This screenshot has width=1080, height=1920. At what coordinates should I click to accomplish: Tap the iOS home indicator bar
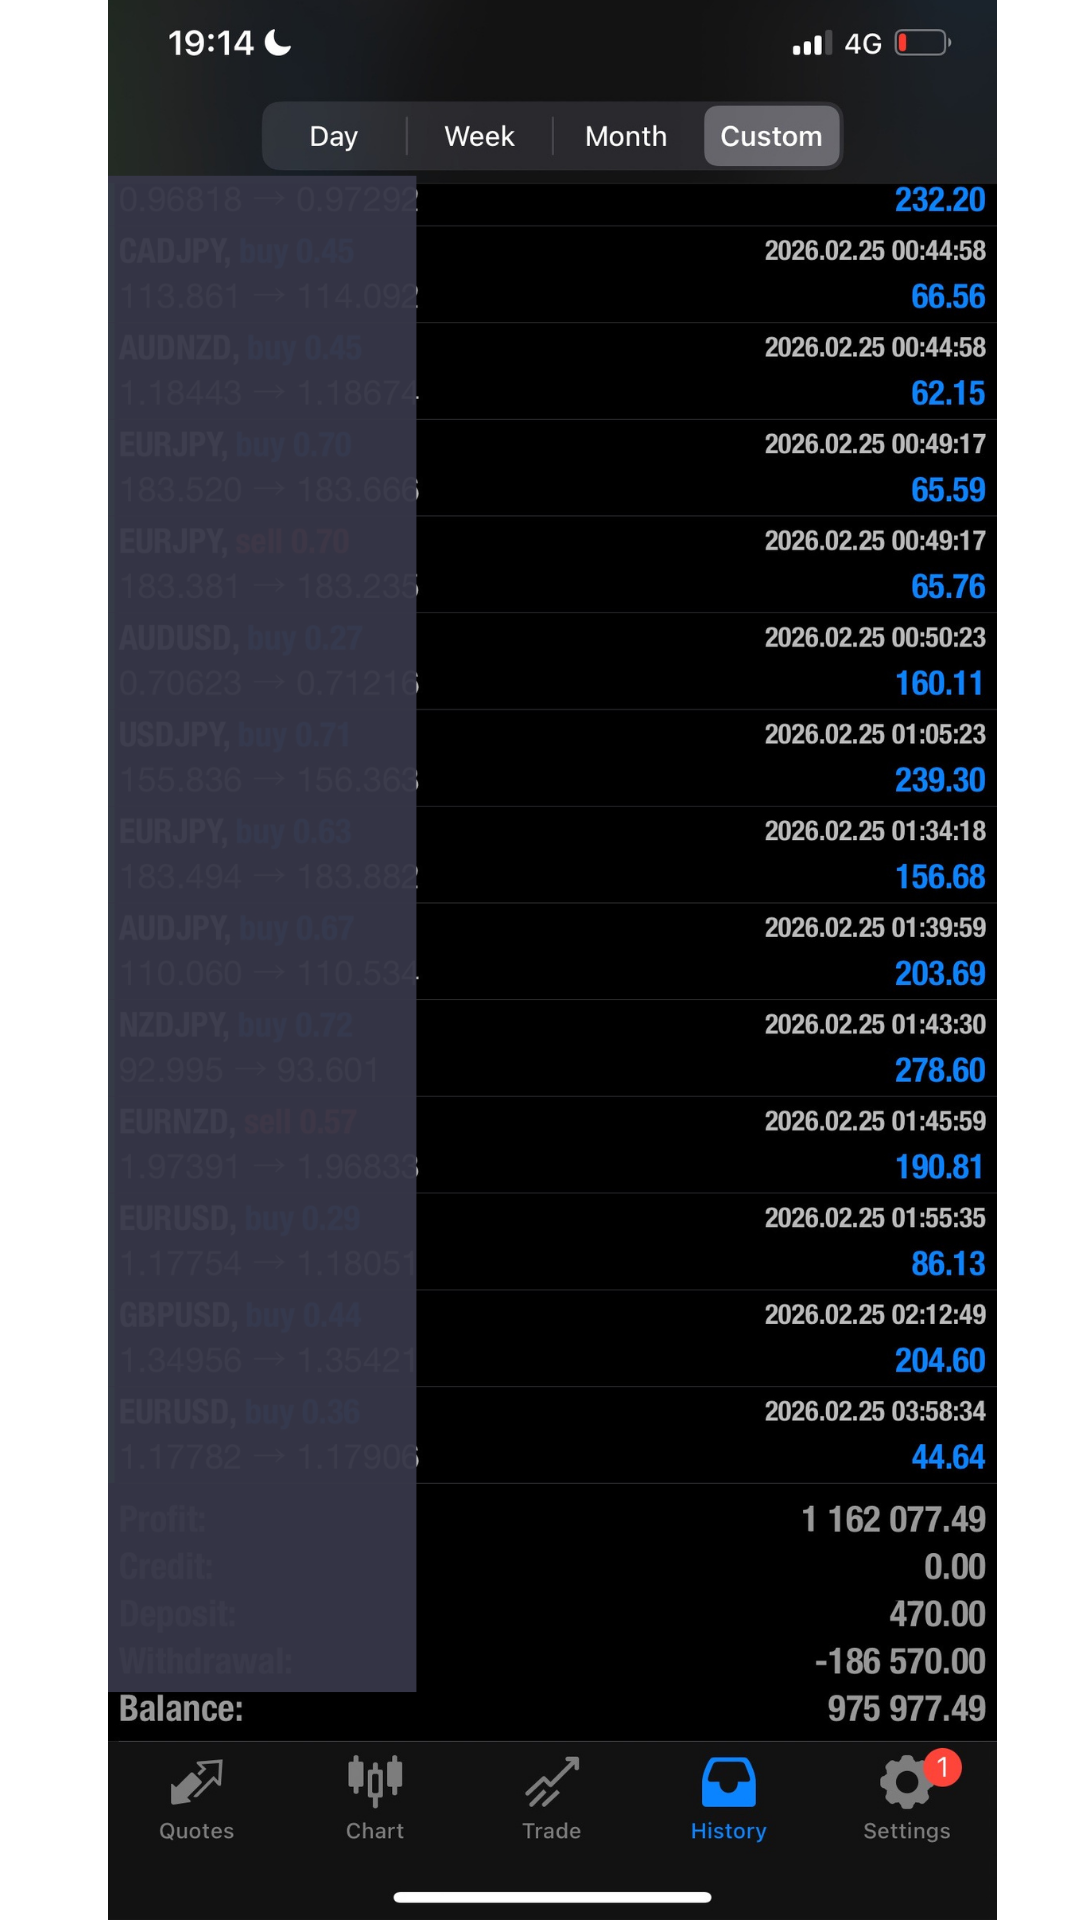[552, 1897]
